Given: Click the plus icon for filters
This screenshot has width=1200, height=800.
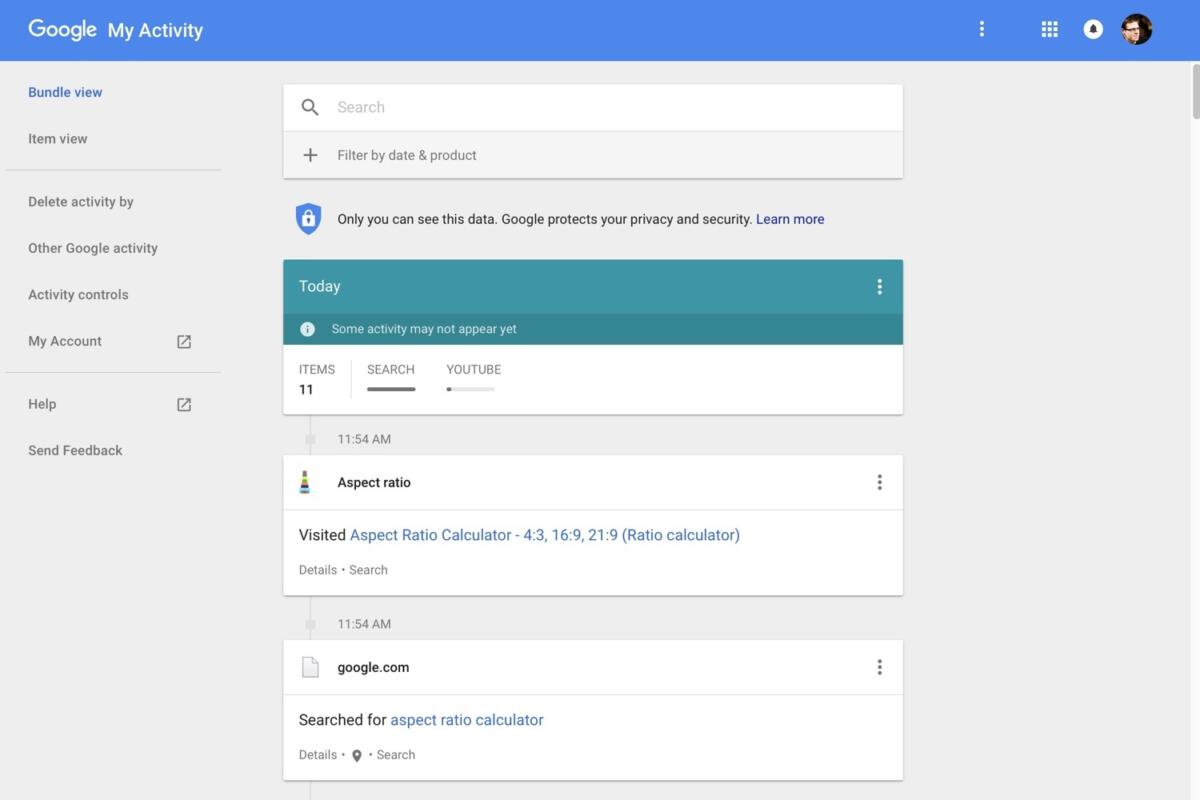Looking at the screenshot, I should coord(310,155).
